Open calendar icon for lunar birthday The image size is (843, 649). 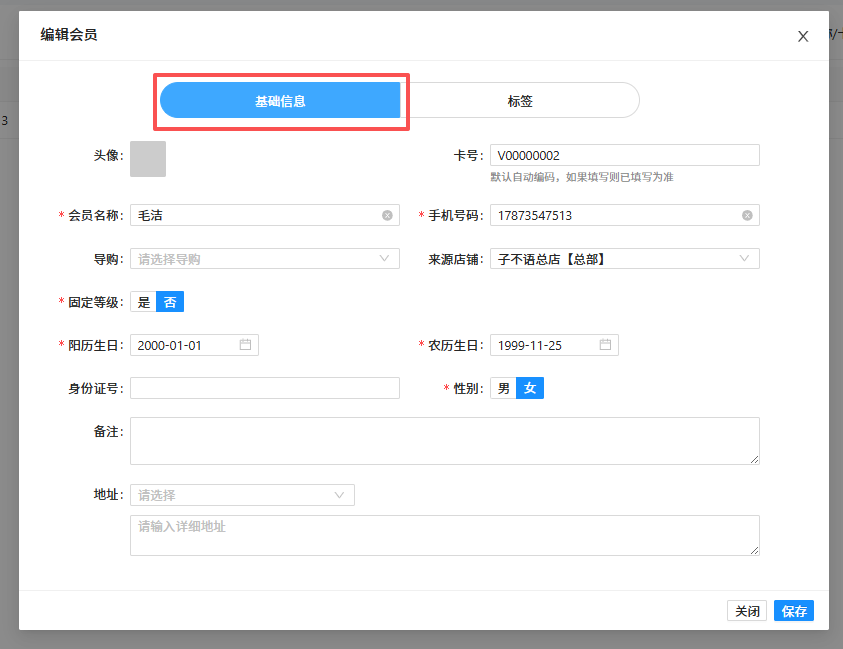(x=605, y=345)
